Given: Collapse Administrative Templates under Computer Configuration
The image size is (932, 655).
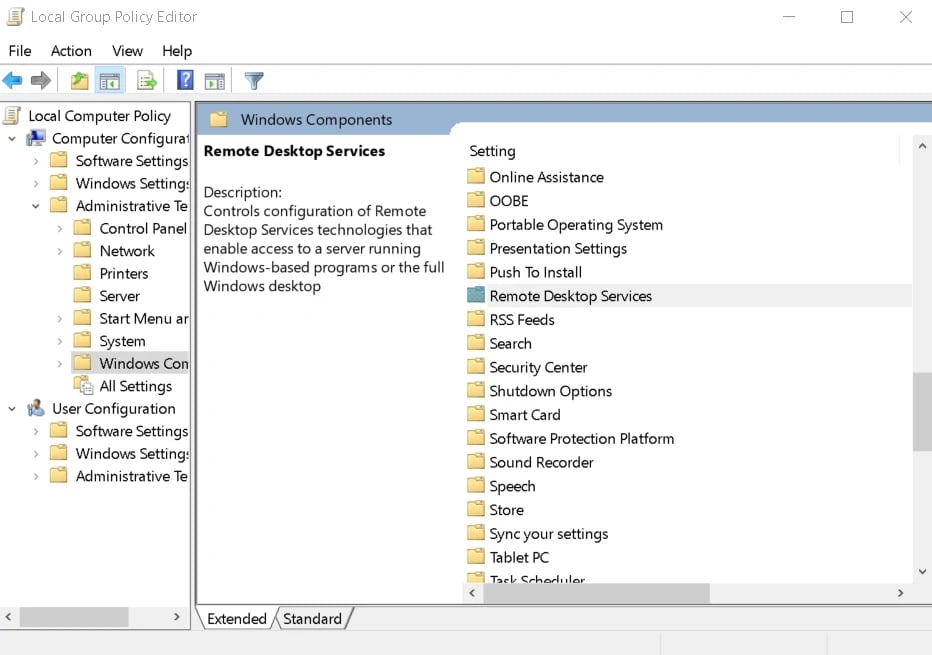Looking at the screenshot, I should pyautogui.click(x=36, y=206).
